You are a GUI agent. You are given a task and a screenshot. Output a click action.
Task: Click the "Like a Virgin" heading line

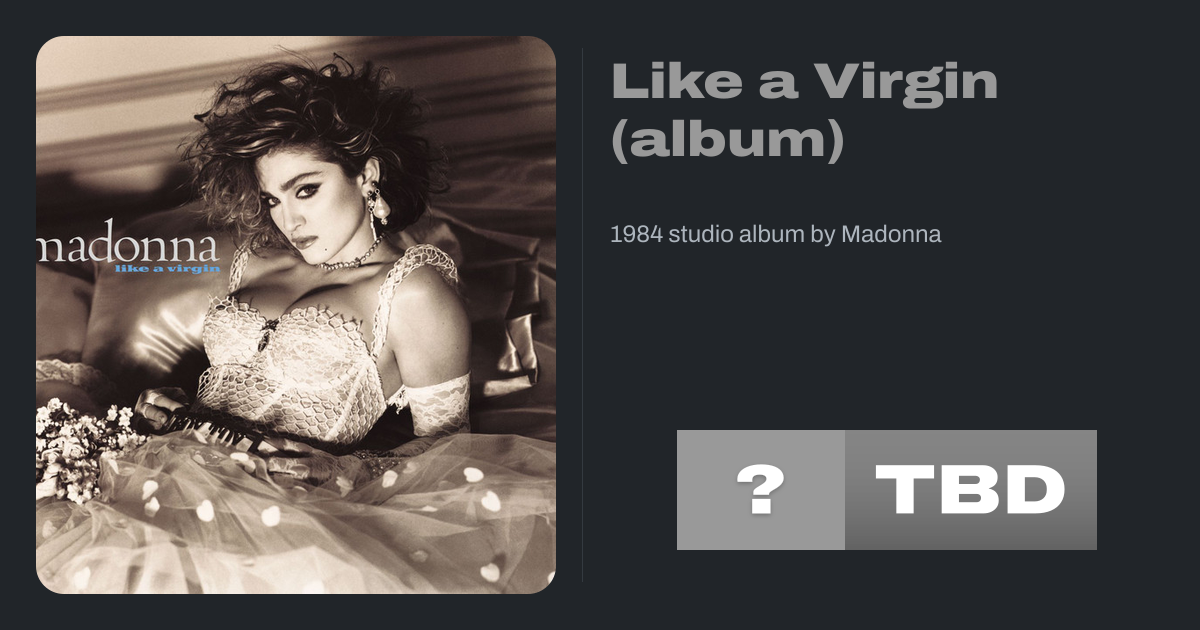(x=805, y=81)
